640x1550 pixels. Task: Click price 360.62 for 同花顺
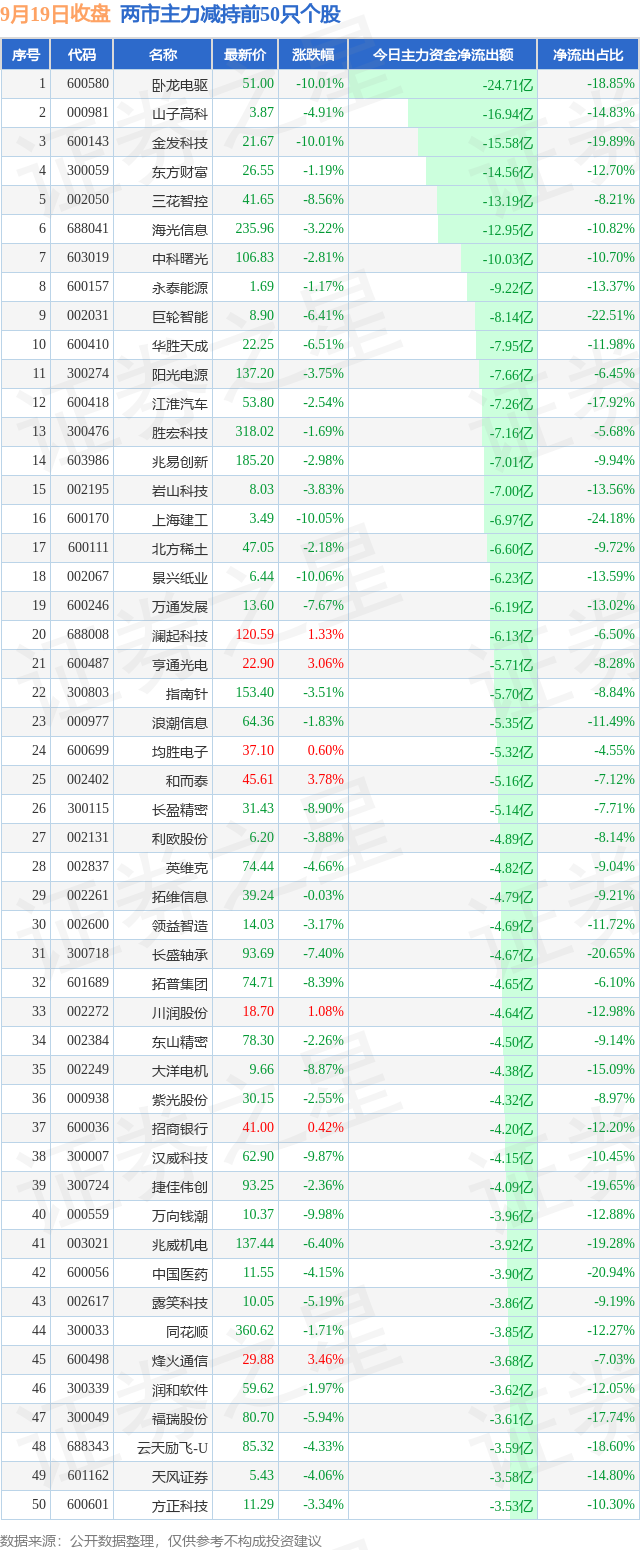click(x=254, y=1331)
